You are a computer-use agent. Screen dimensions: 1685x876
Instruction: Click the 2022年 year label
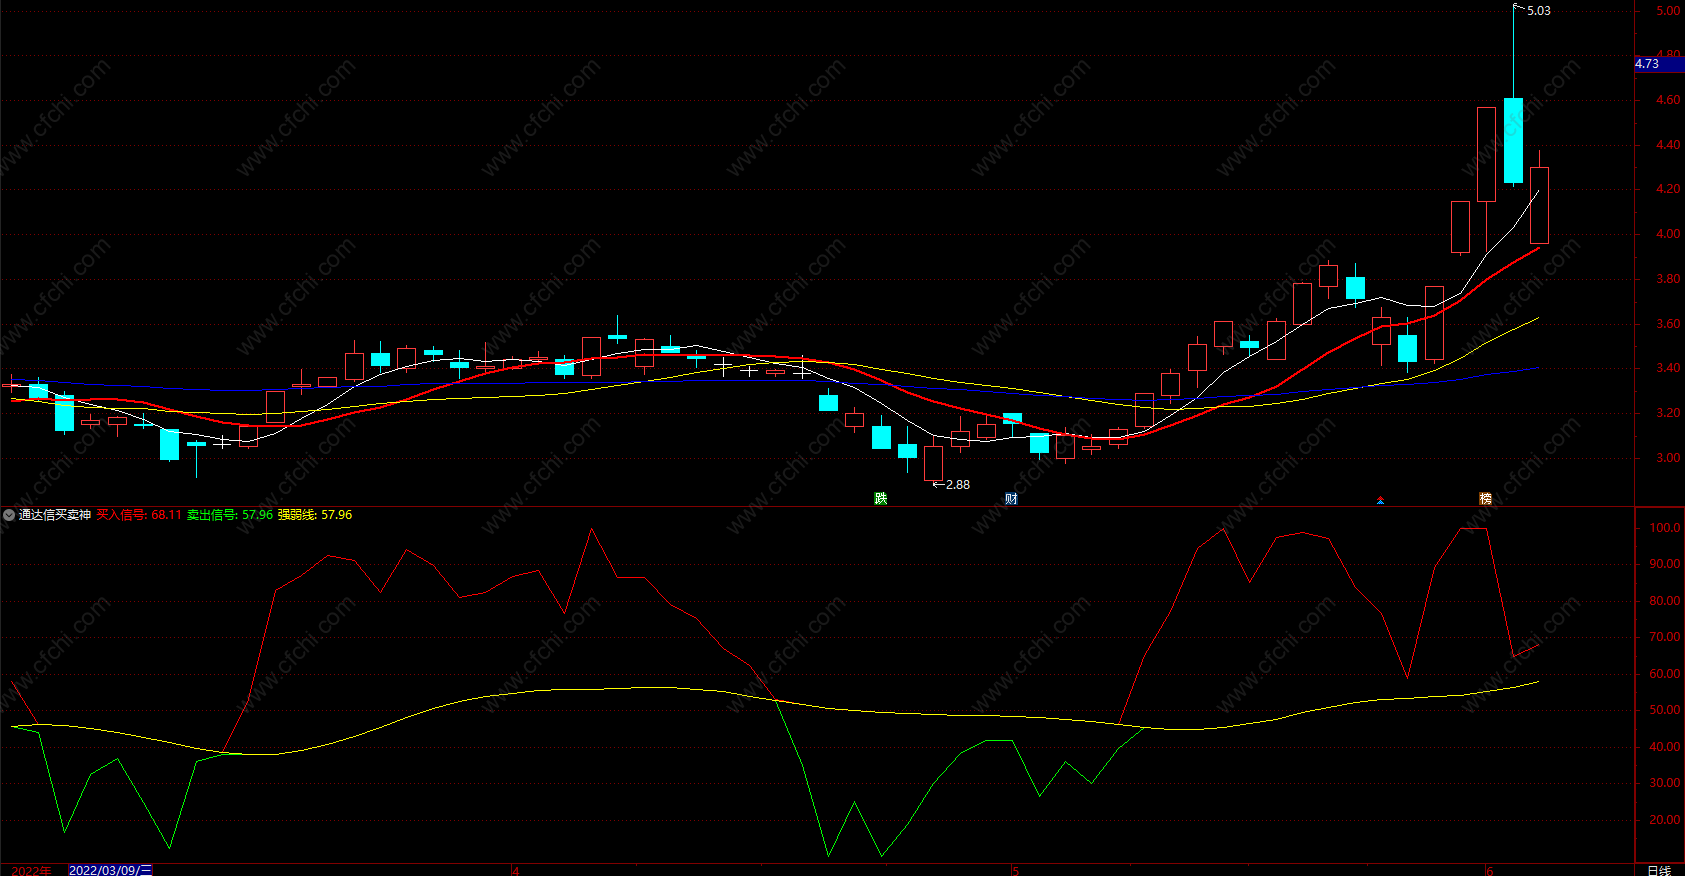[x=31, y=870]
